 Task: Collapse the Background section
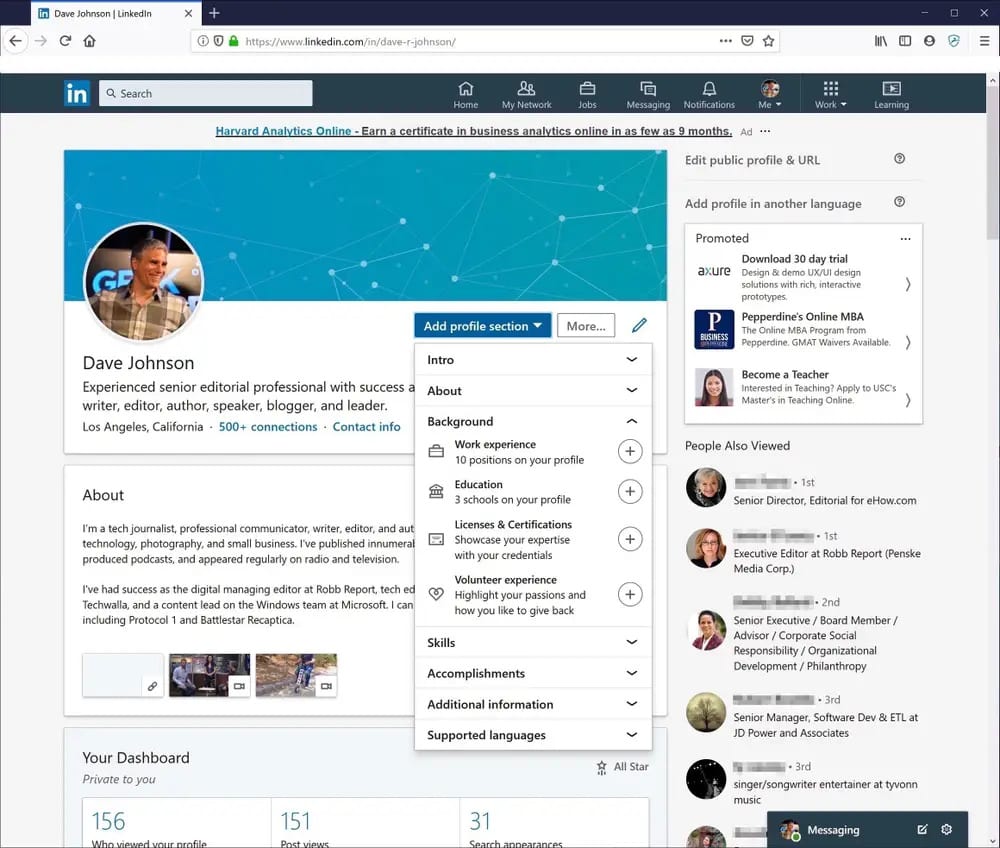point(533,421)
